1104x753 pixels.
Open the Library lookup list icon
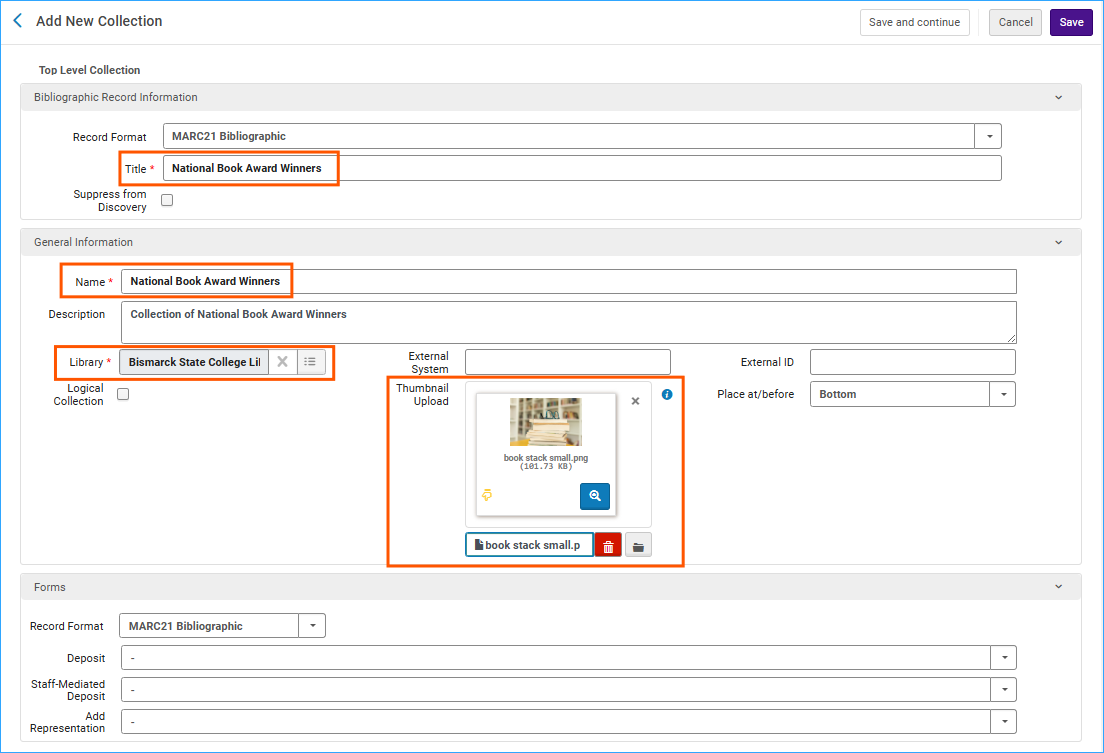pos(311,361)
